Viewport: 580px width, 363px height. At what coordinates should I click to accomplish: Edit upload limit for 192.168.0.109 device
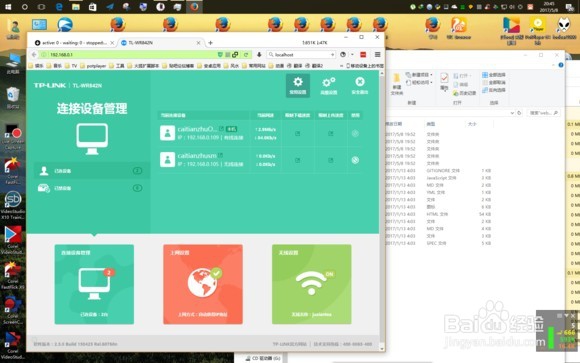pyautogui.click(x=330, y=134)
